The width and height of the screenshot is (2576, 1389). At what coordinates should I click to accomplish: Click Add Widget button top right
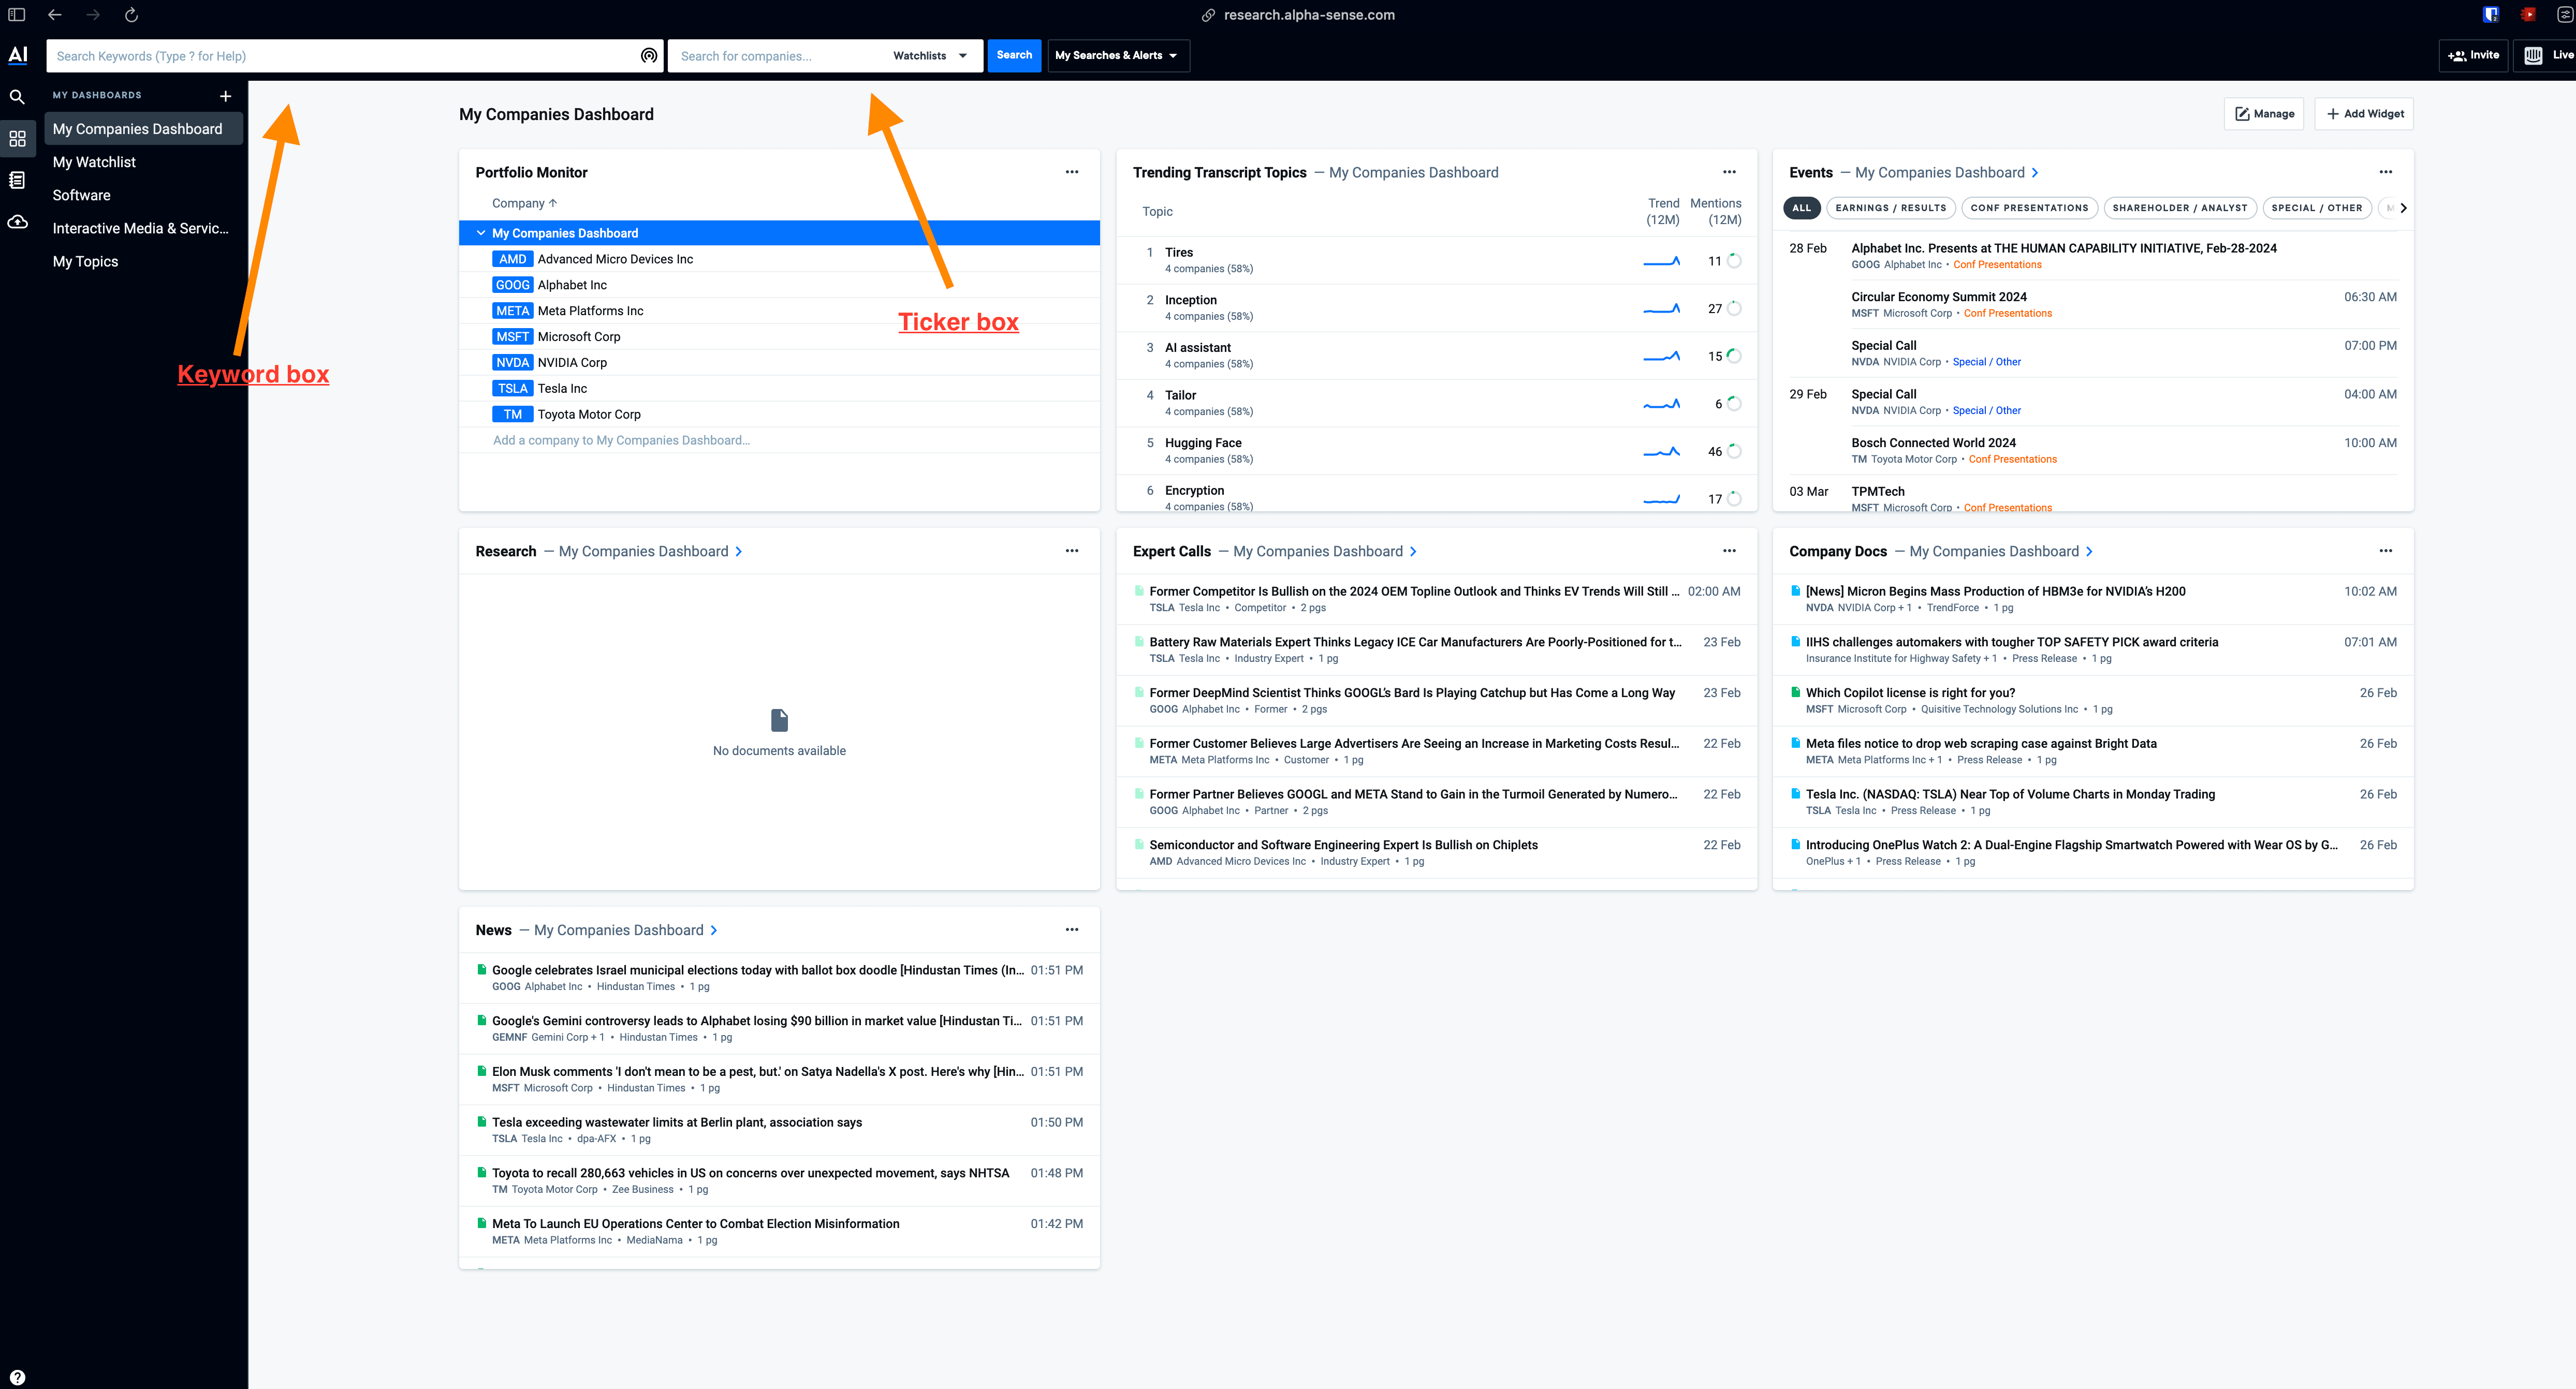[x=2366, y=113]
